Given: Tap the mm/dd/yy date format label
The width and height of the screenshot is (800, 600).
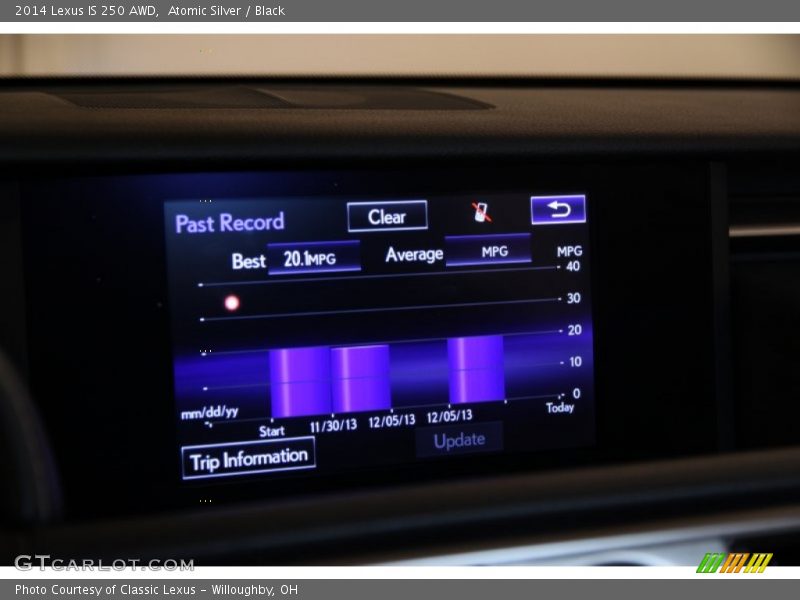Looking at the screenshot, I should pyautogui.click(x=209, y=412).
